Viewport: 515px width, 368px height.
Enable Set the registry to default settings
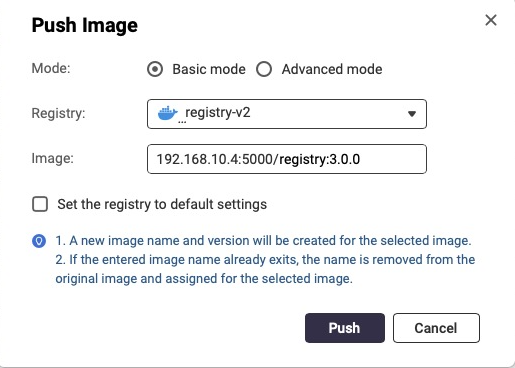coord(40,204)
